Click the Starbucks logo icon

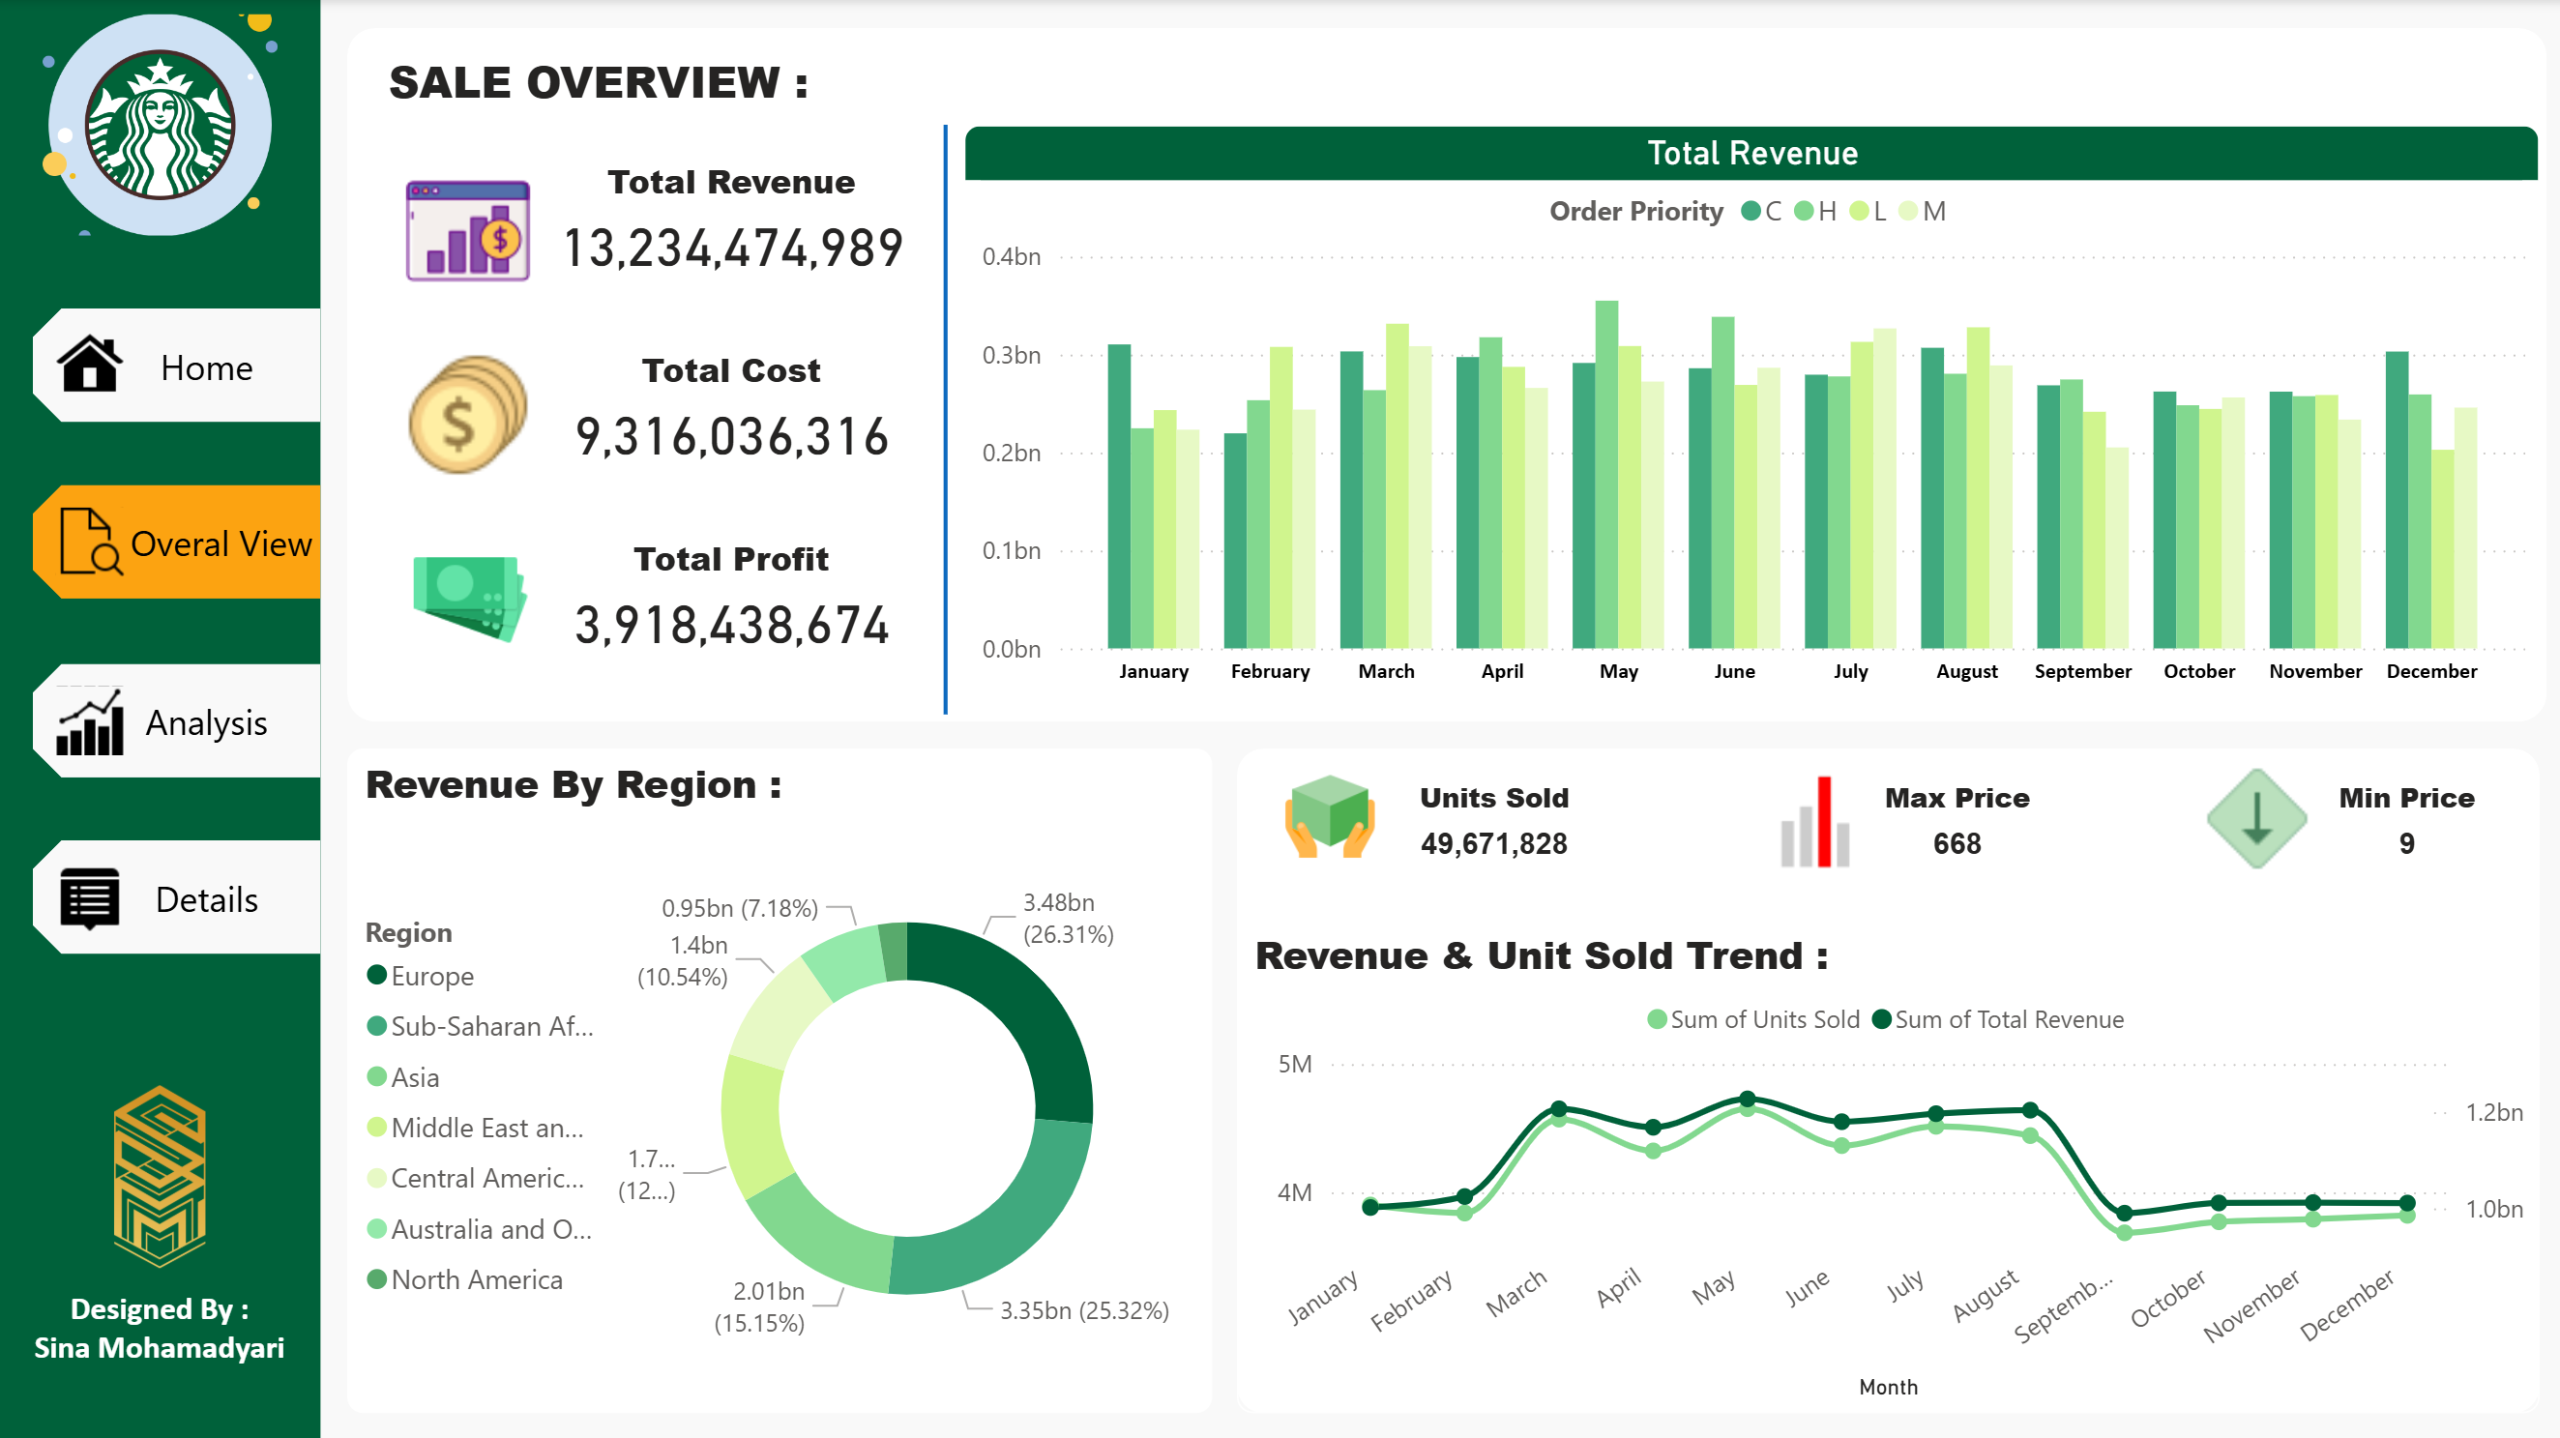(x=160, y=126)
